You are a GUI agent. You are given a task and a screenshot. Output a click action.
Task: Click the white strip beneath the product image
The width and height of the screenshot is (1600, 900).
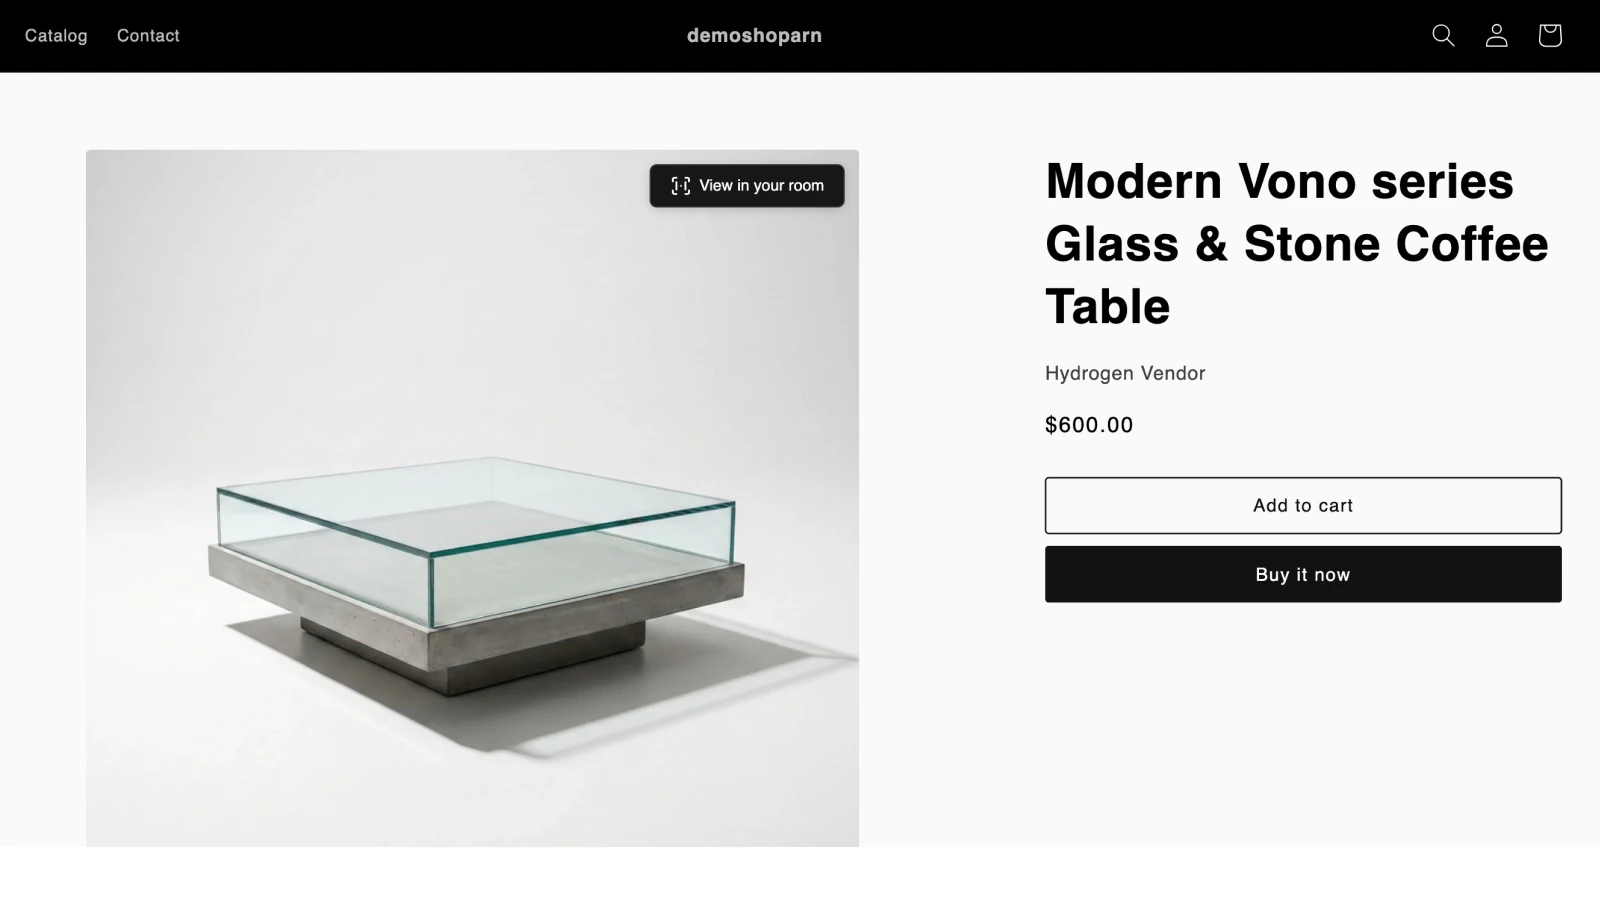pyautogui.click(x=470, y=873)
